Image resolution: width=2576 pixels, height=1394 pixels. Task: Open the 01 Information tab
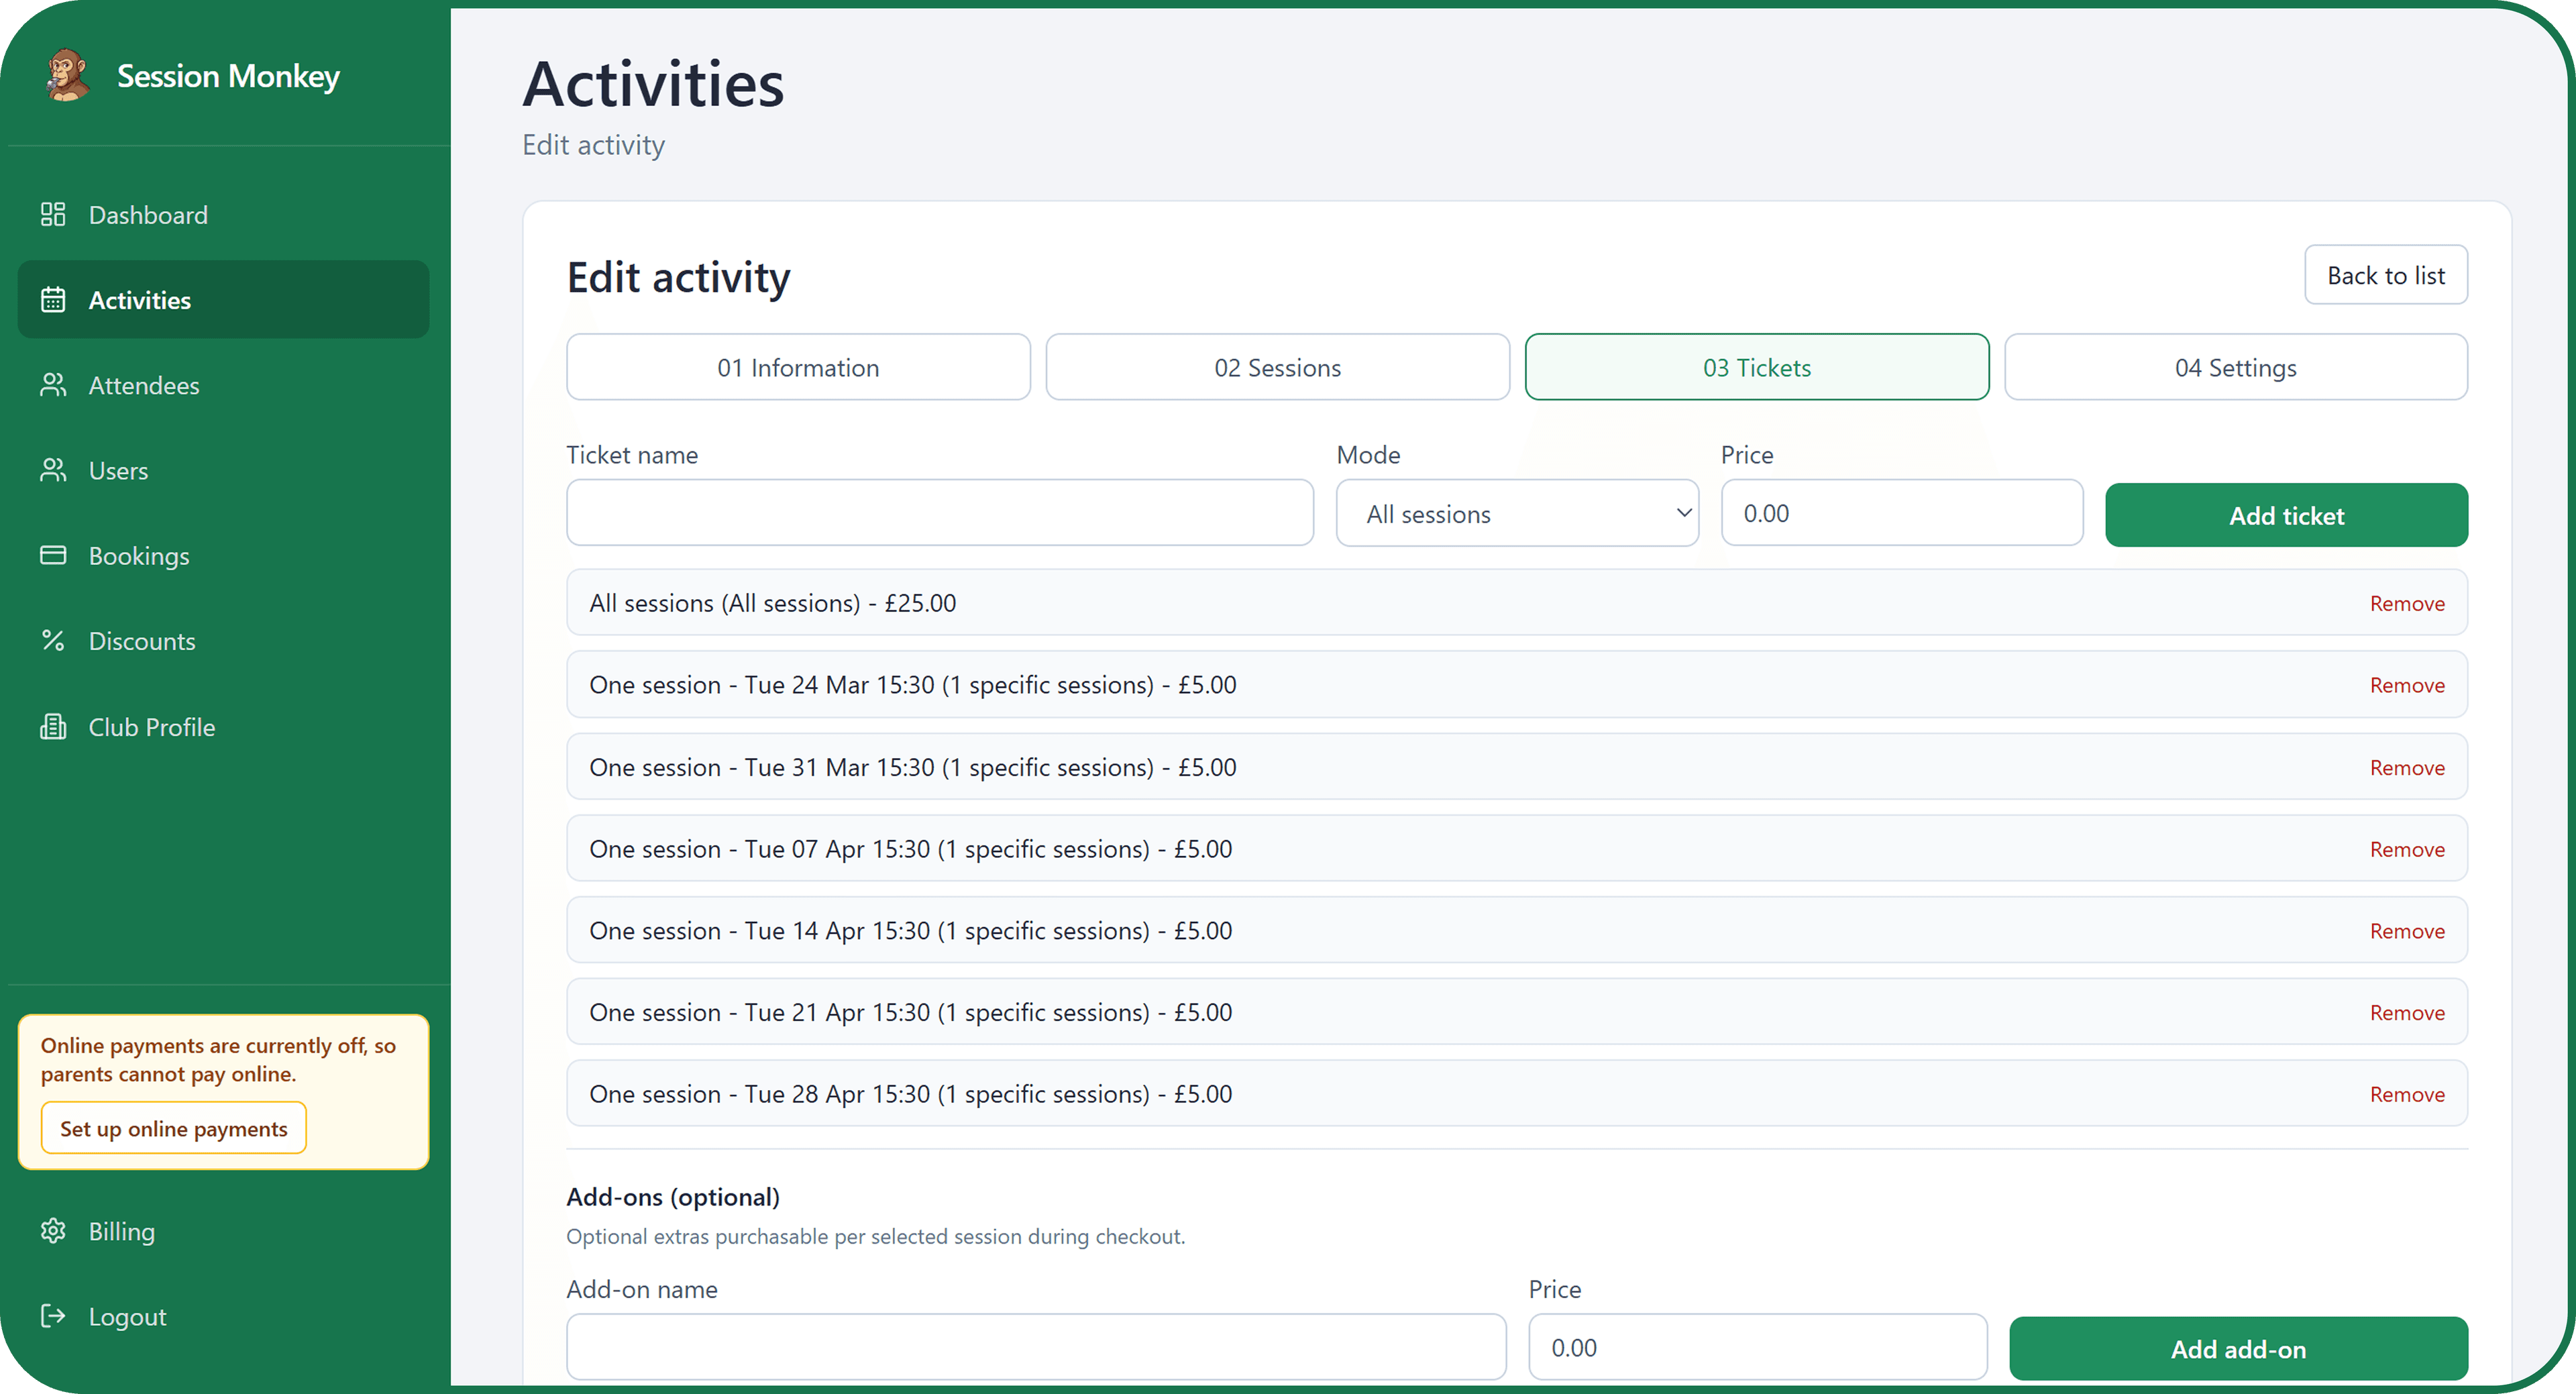797,367
